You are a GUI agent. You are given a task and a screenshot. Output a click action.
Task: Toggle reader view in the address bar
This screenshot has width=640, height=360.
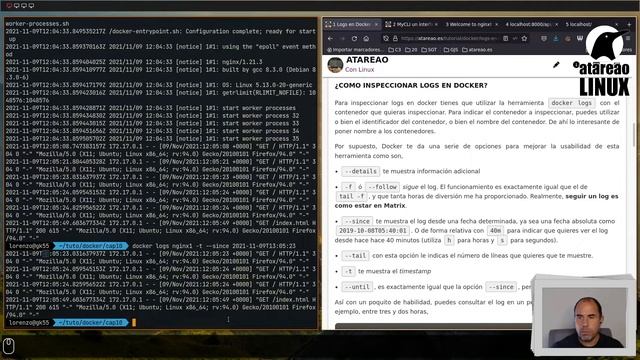(505, 38)
